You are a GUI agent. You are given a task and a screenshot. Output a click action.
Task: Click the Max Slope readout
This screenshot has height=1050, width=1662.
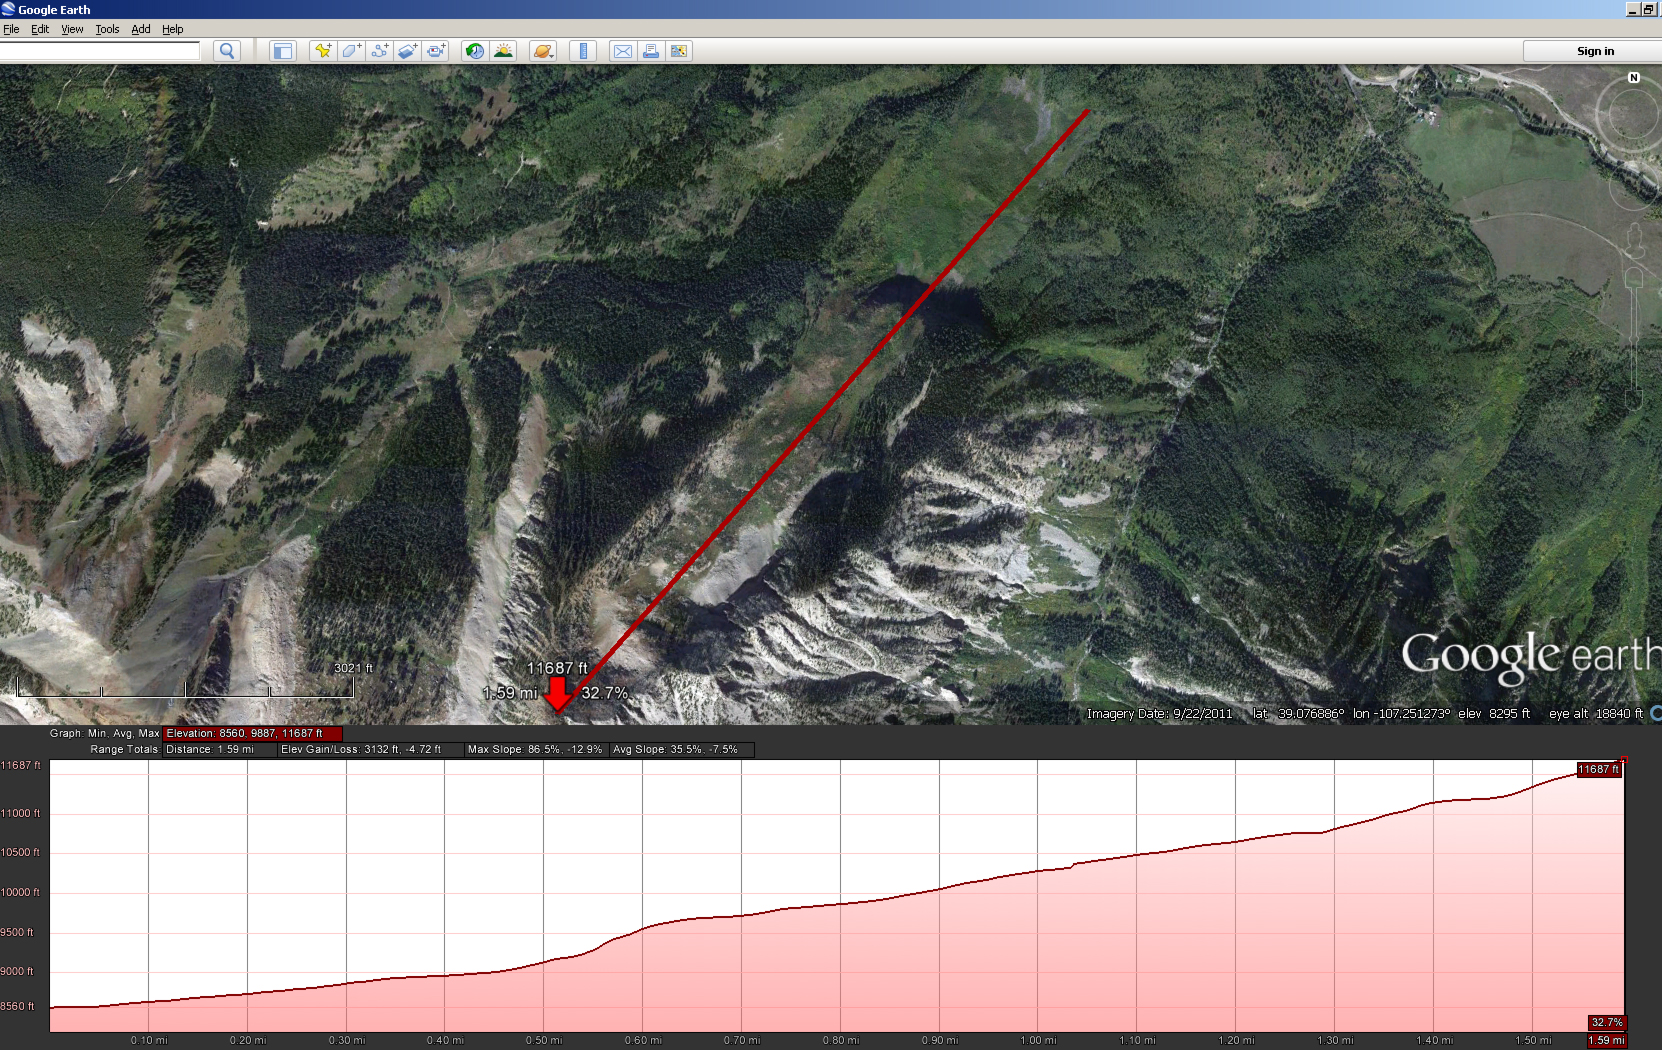pyautogui.click(x=535, y=749)
